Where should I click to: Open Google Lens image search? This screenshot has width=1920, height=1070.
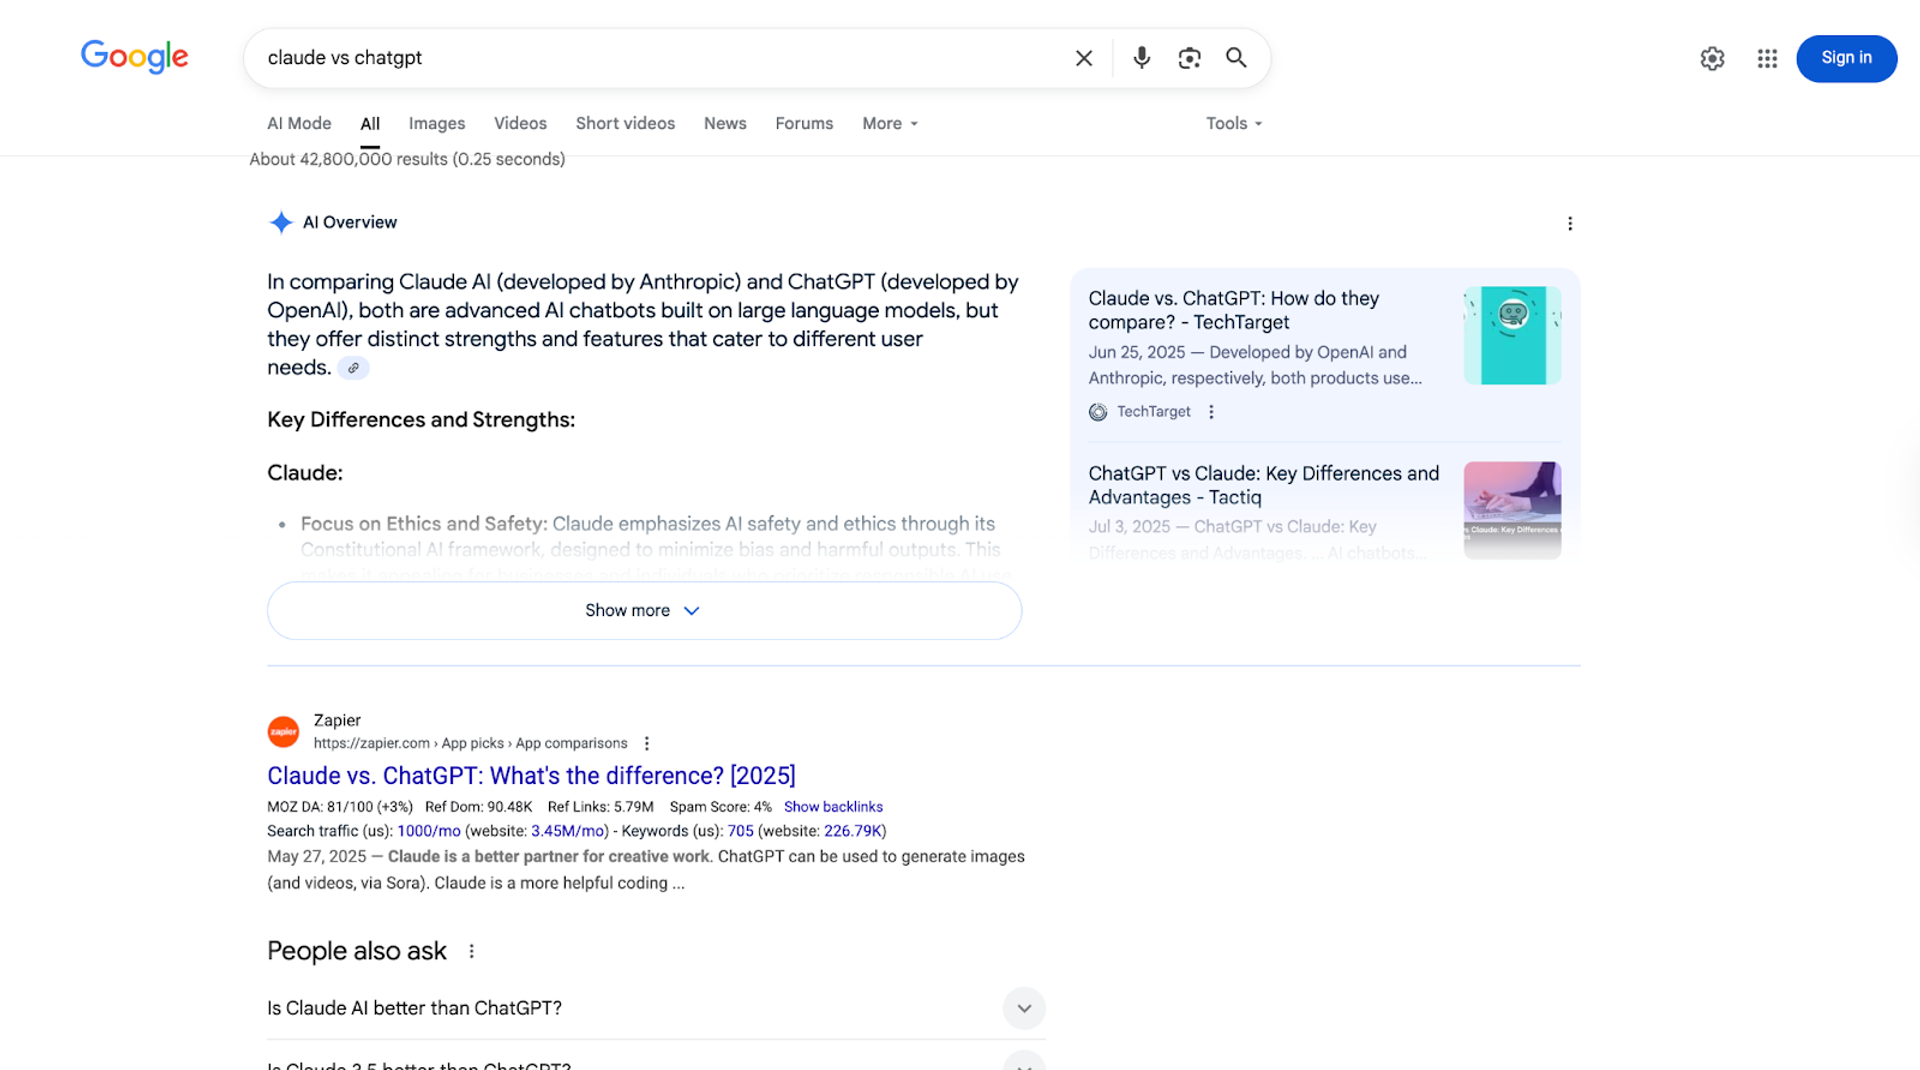1189,58
